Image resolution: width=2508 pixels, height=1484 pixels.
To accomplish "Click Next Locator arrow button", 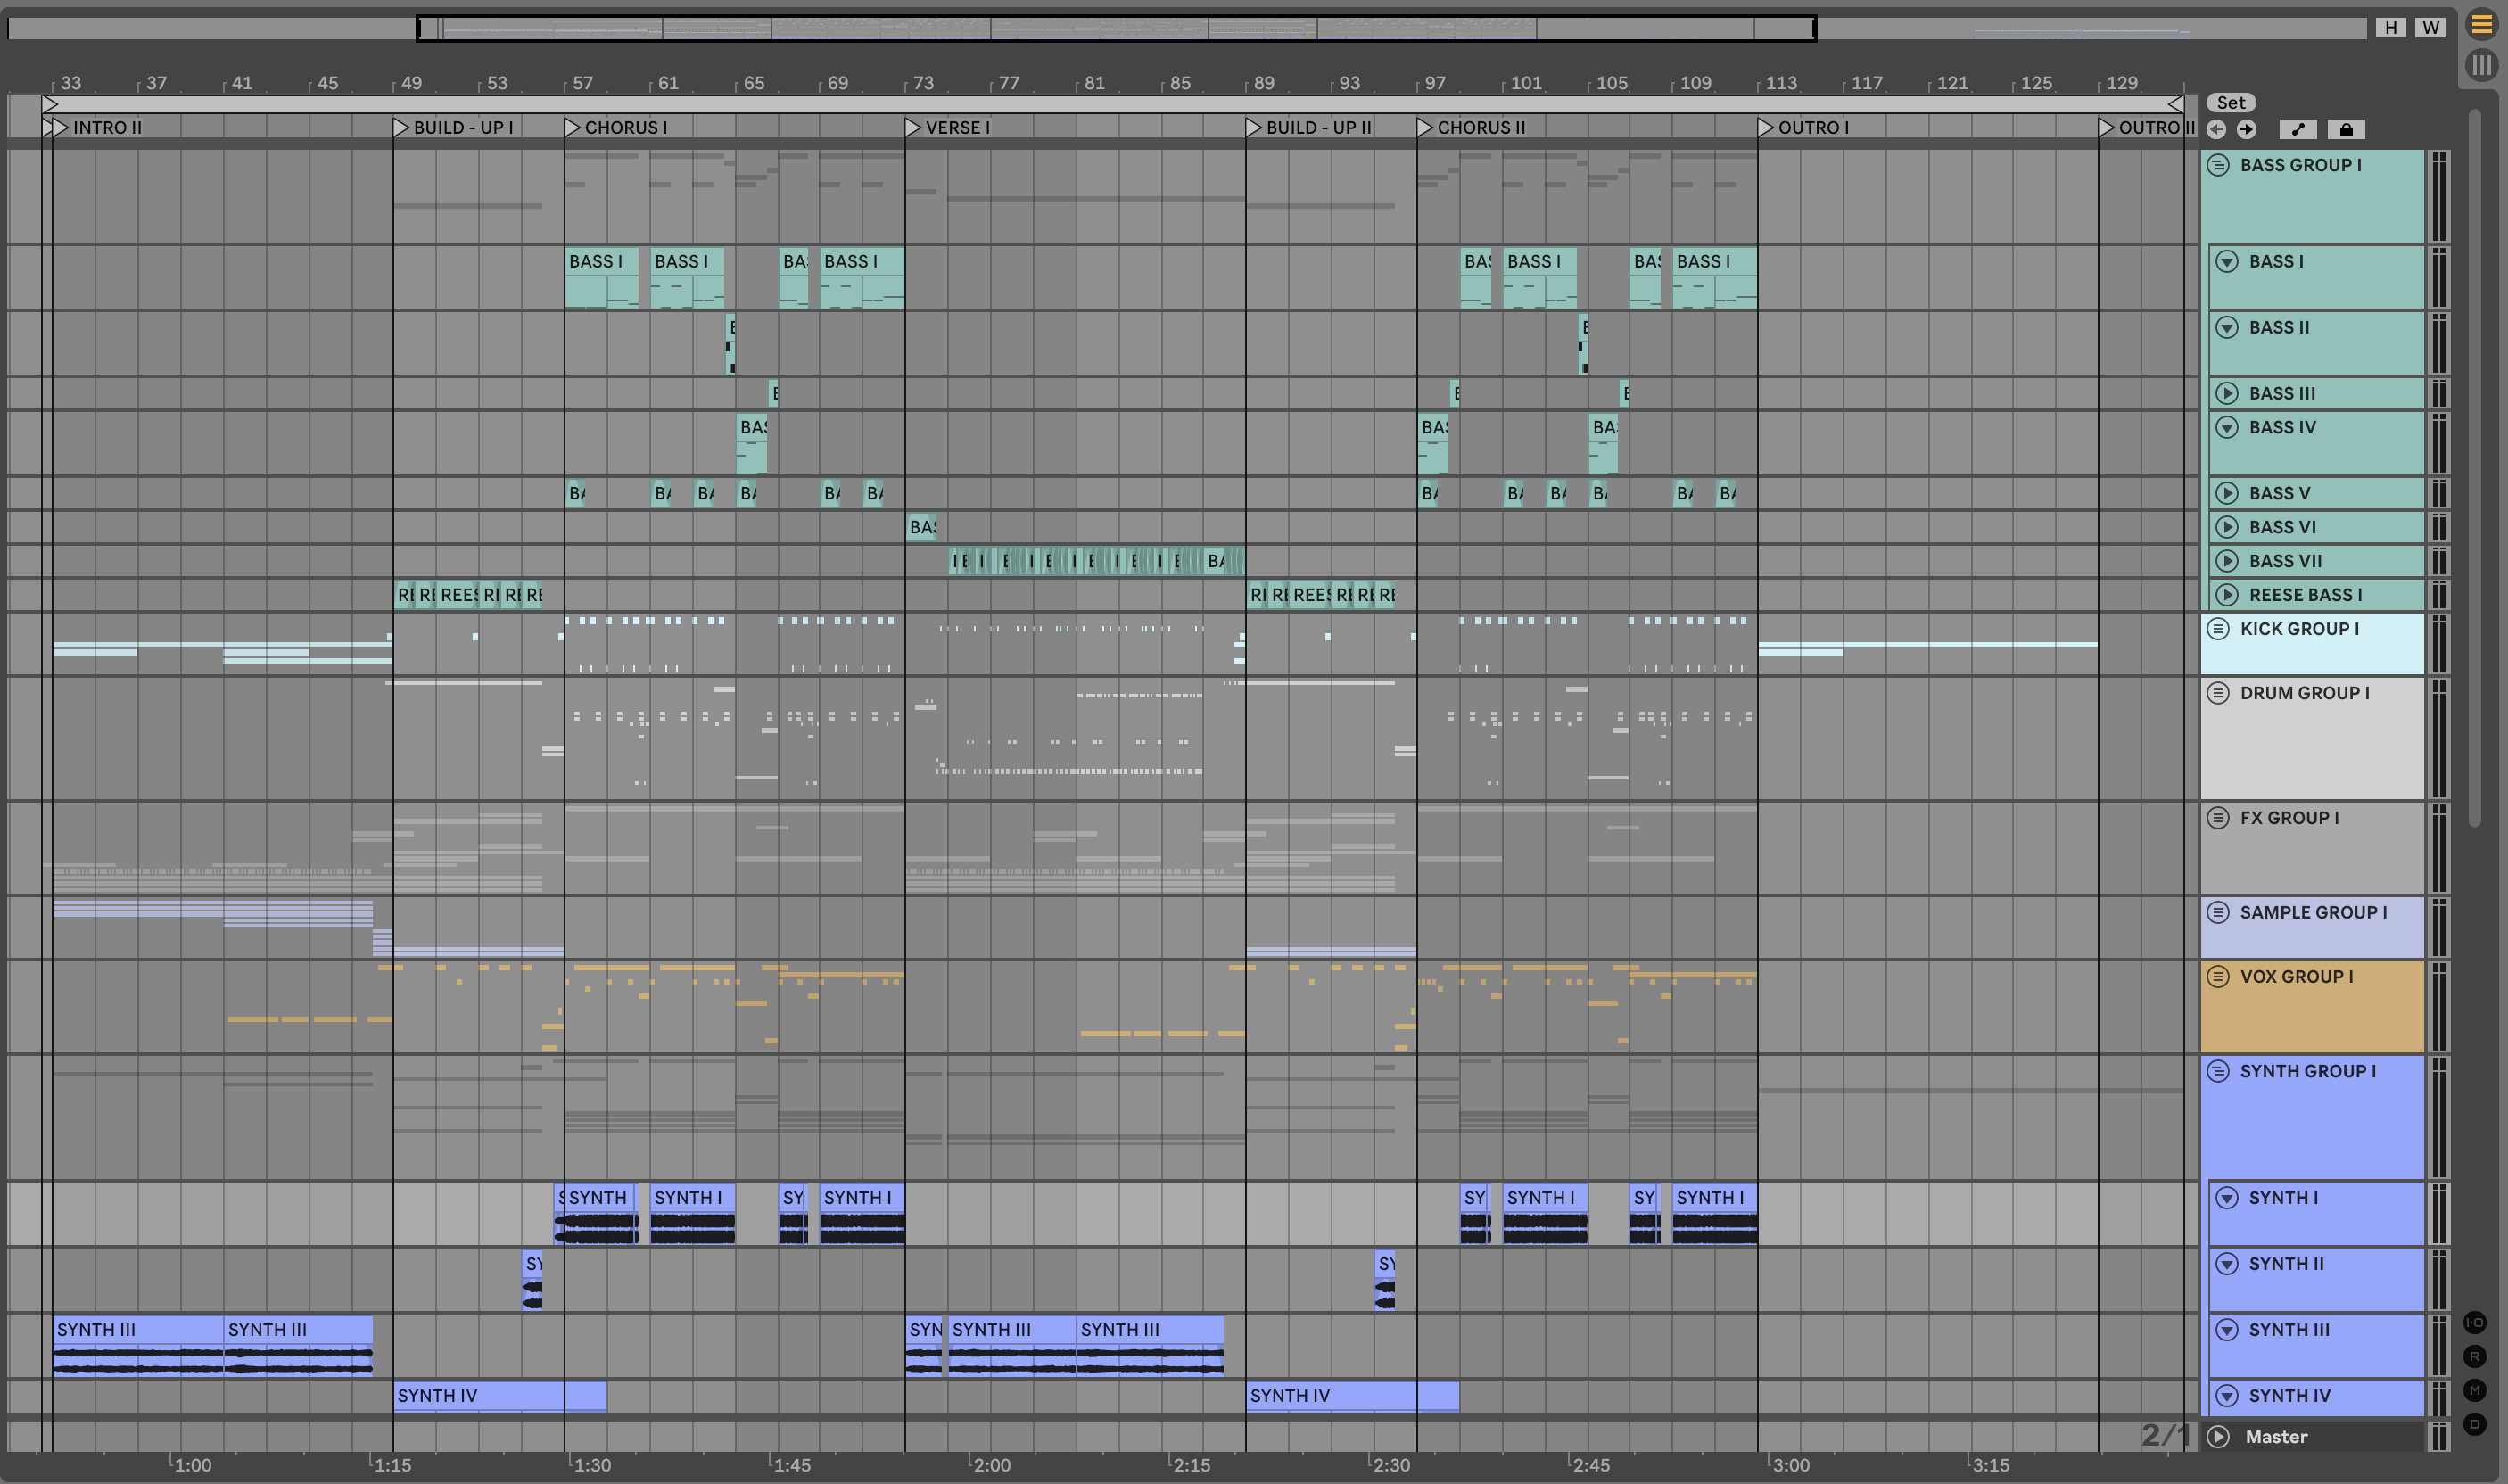I will pyautogui.click(x=2246, y=129).
